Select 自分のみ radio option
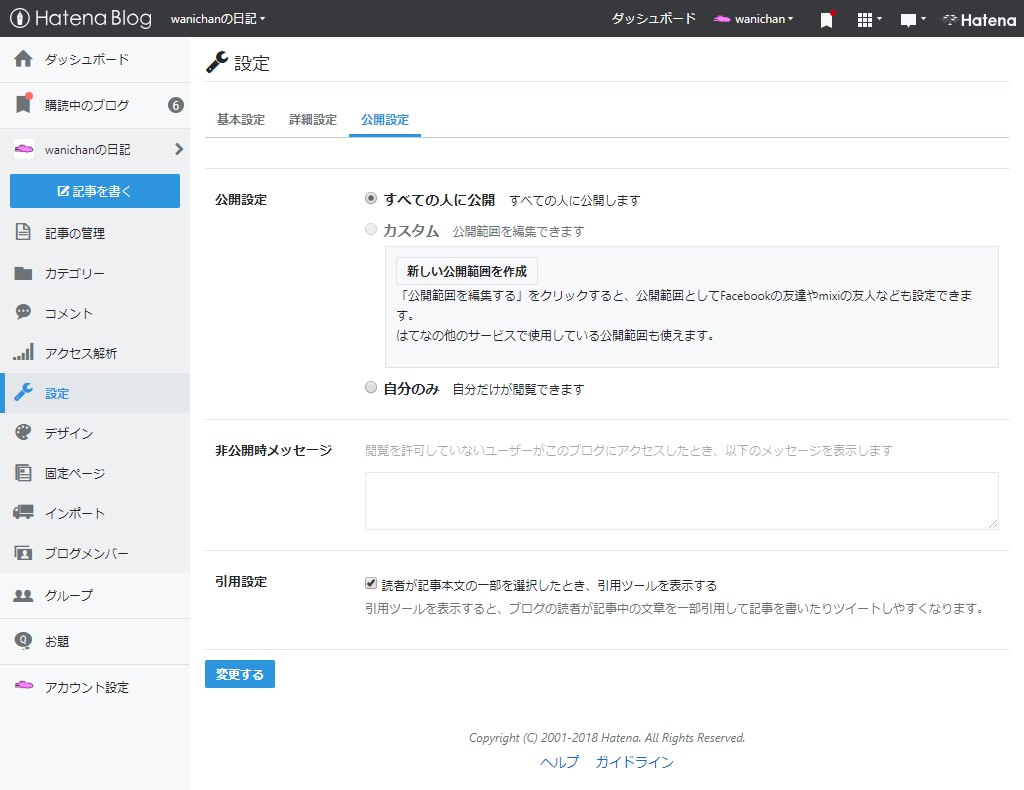 371,387
